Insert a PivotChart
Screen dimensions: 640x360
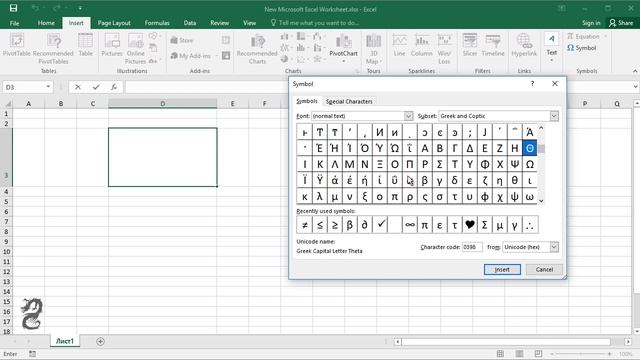pos(343,48)
